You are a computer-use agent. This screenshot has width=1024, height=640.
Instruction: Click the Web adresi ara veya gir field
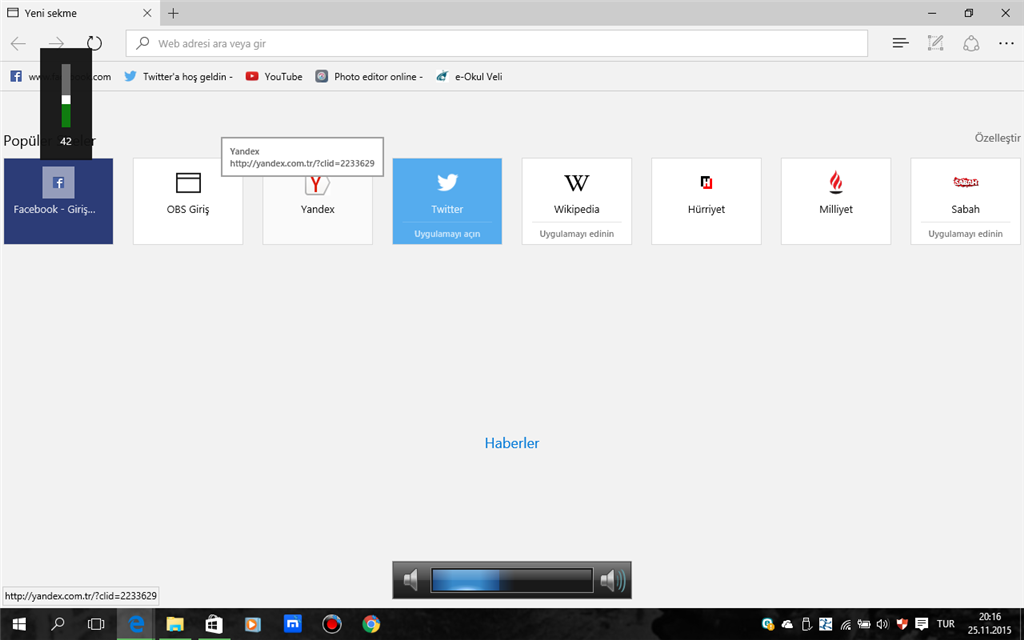tap(496, 44)
